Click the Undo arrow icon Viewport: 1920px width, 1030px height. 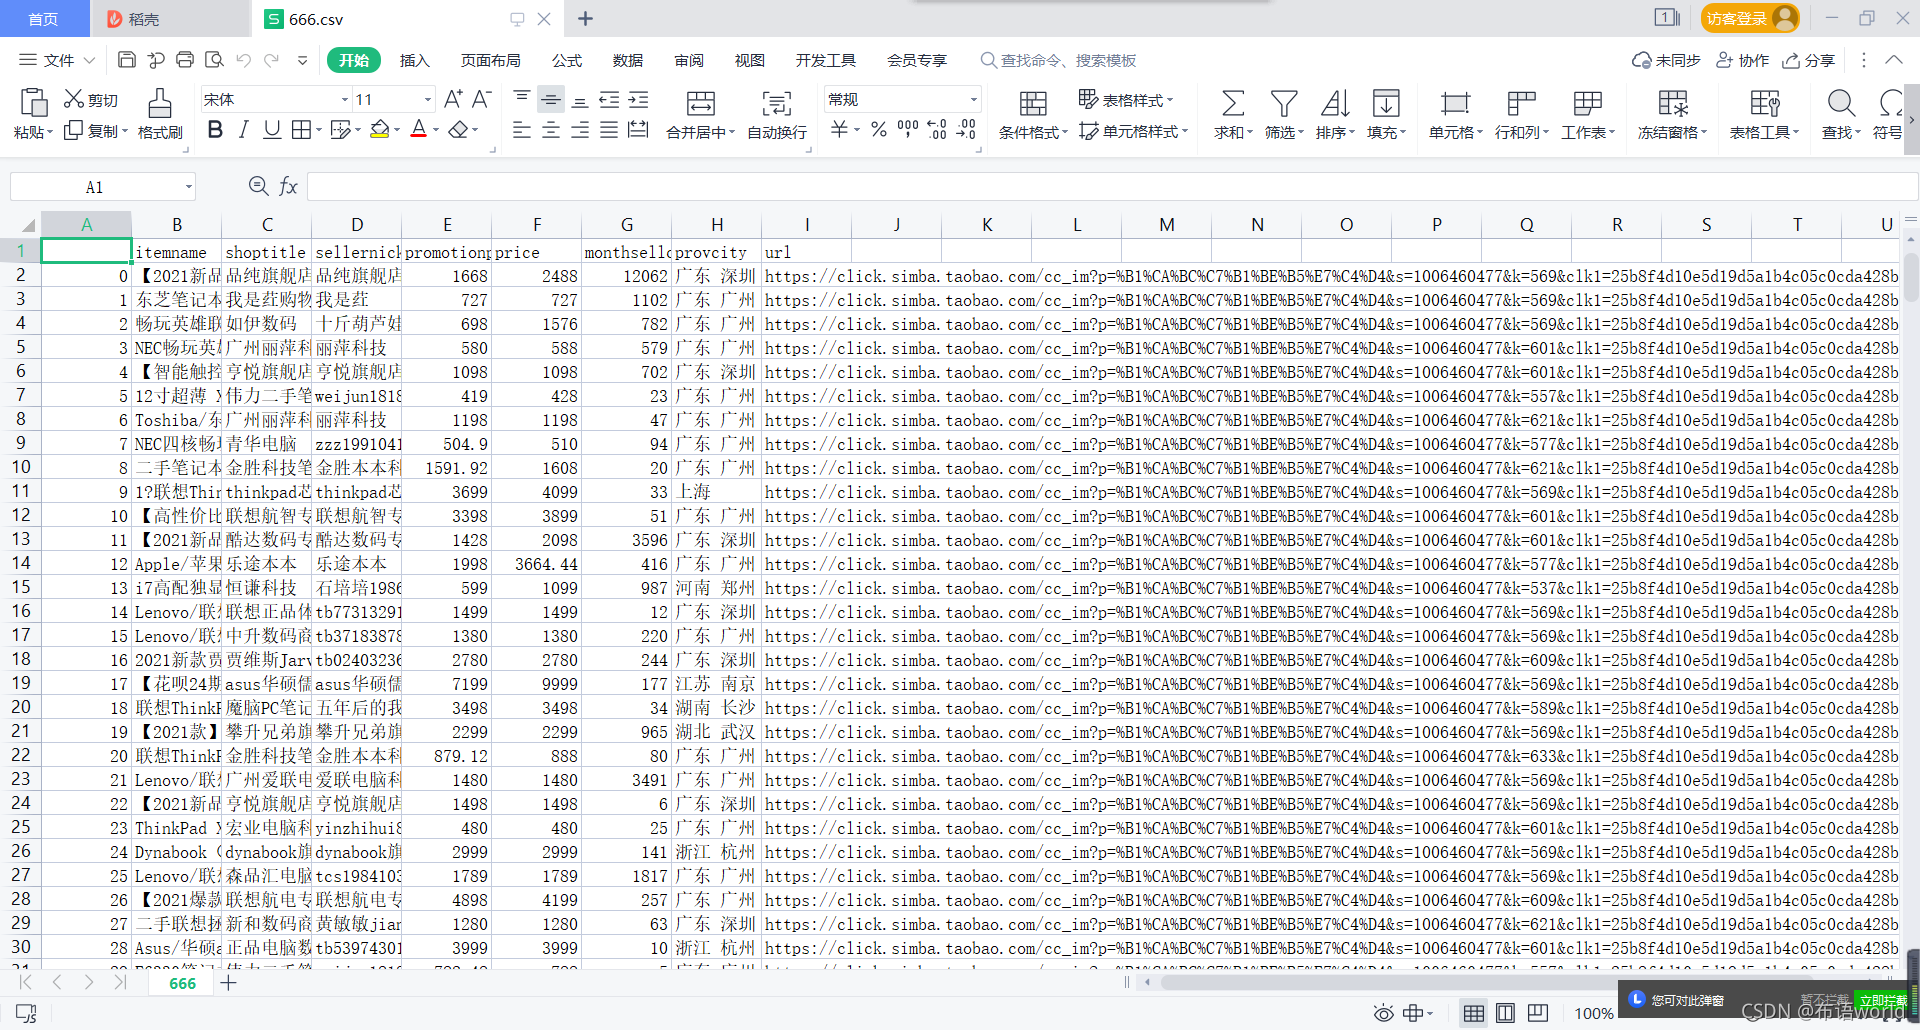pos(243,60)
